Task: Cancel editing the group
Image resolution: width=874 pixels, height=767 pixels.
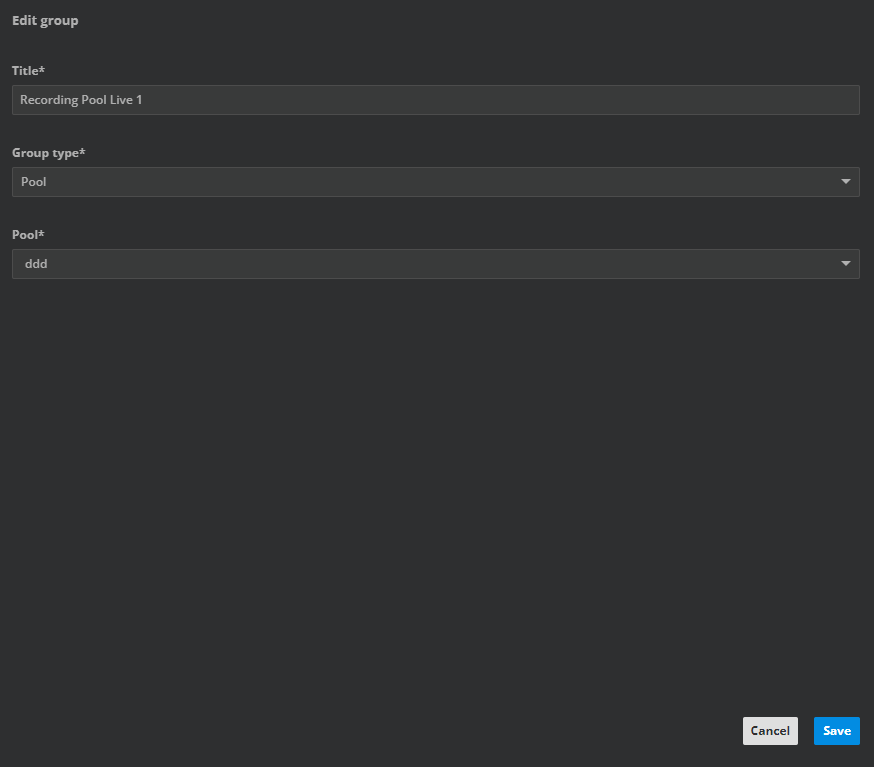Action: coord(770,731)
